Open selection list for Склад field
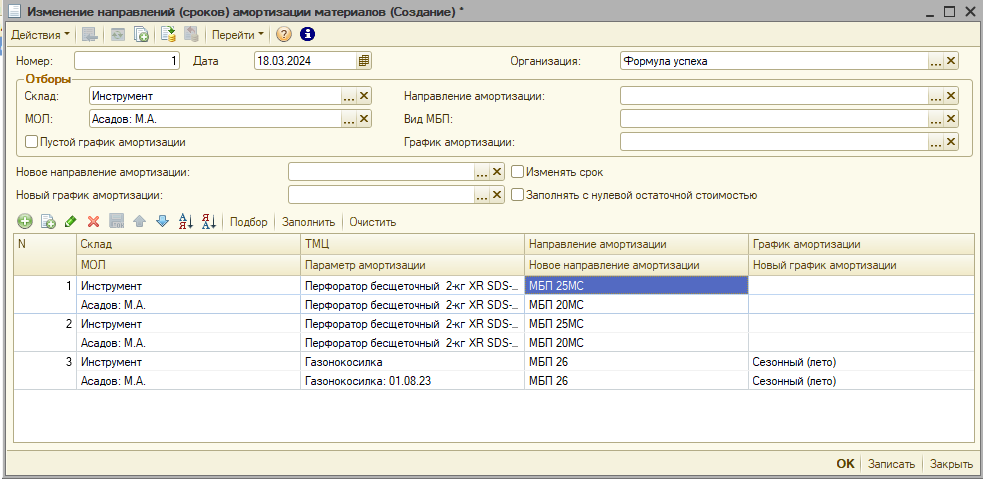Image resolution: width=983 pixels, height=479 pixels. pos(348,96)
